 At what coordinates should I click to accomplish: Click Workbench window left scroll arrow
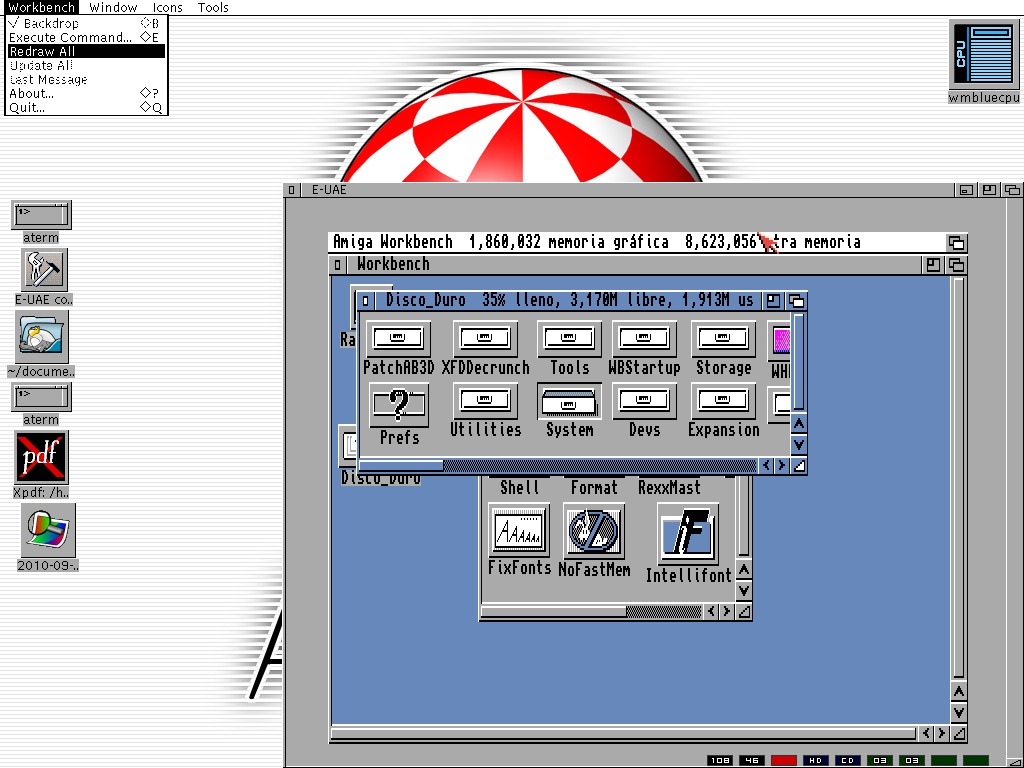tap(926, 733)
